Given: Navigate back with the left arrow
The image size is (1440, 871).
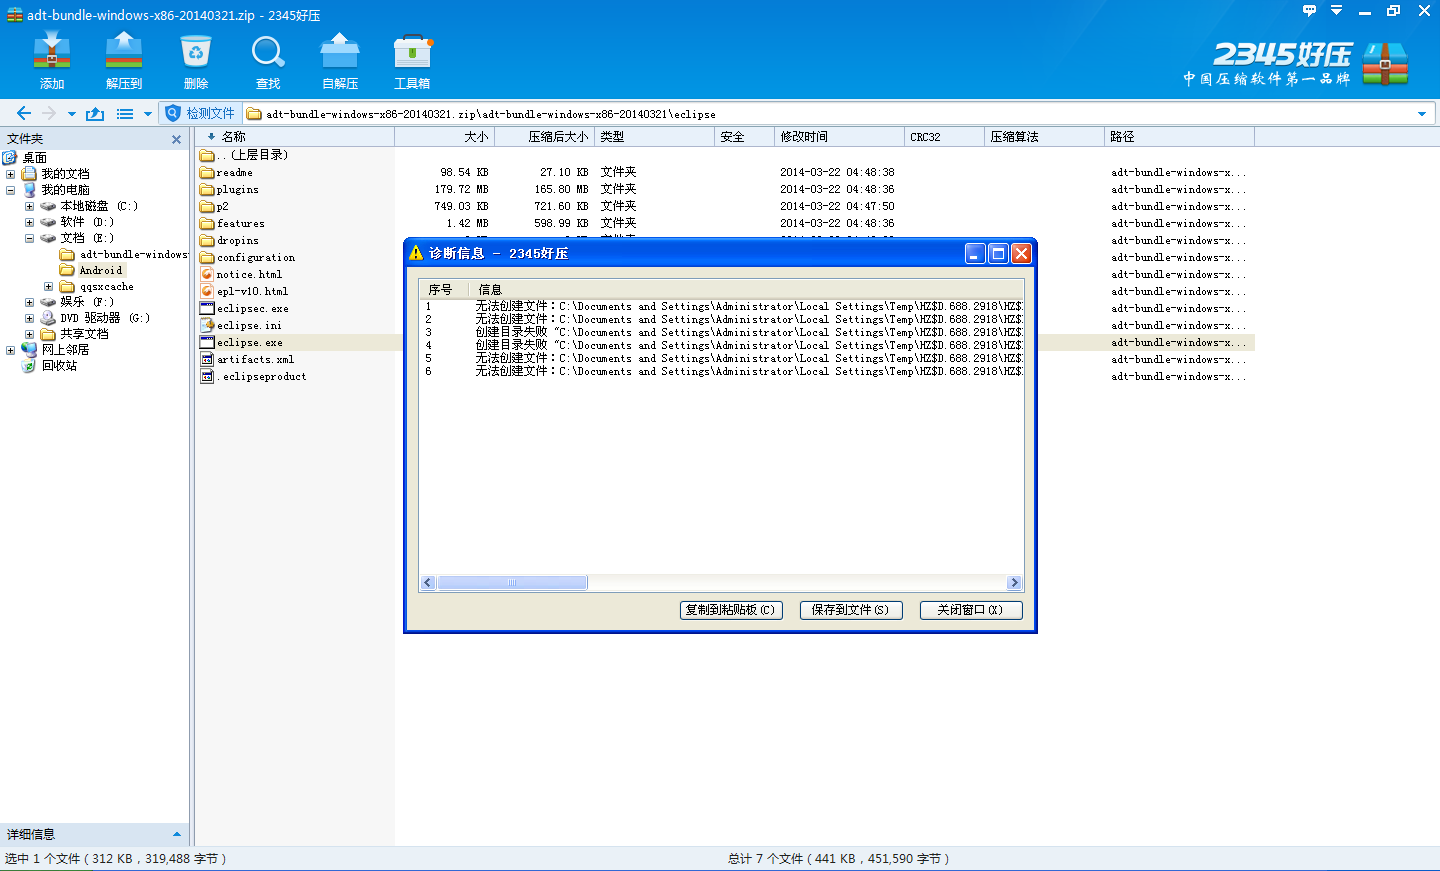Looking at the screenshot, I should [x=24, y=114].
